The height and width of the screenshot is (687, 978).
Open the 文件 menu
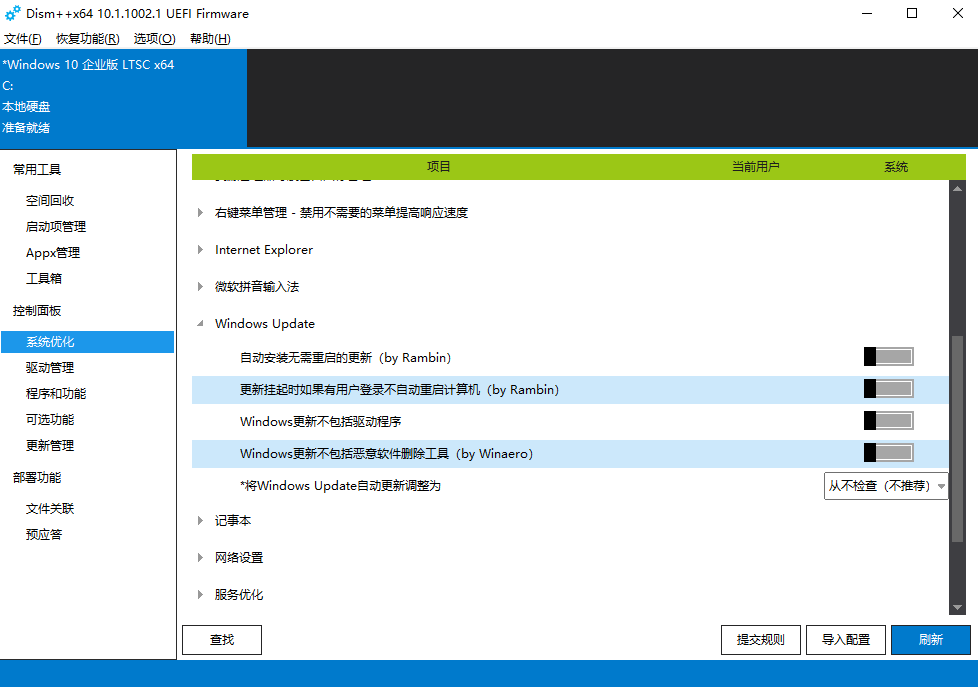coord(22,38)
